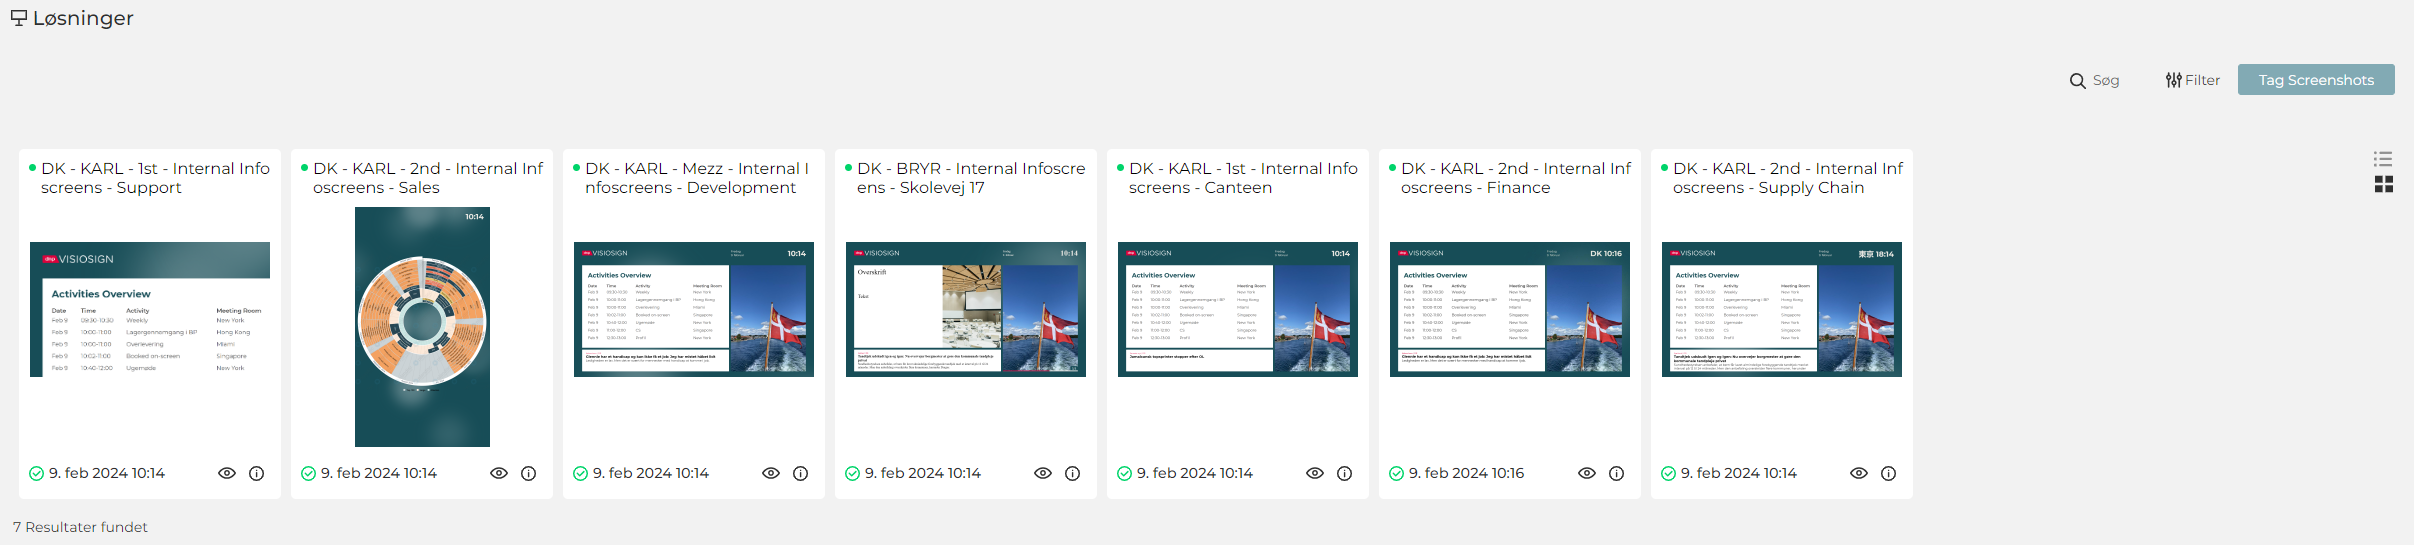Click the Søg search input field
Image resolution: width=2414 pixels, height=545 pixels.
click(2106, 80)
